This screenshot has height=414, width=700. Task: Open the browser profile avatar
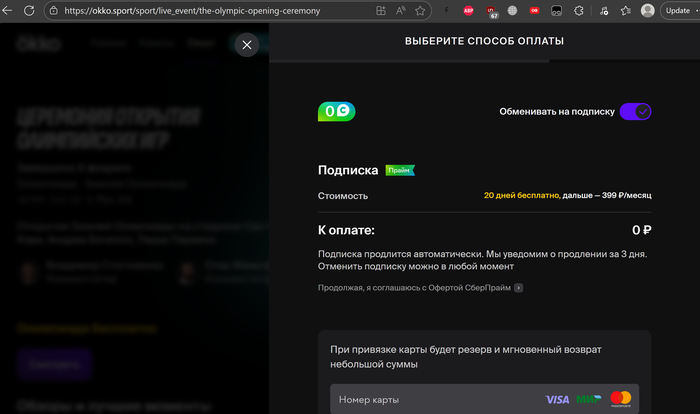[x=647, y=10]
